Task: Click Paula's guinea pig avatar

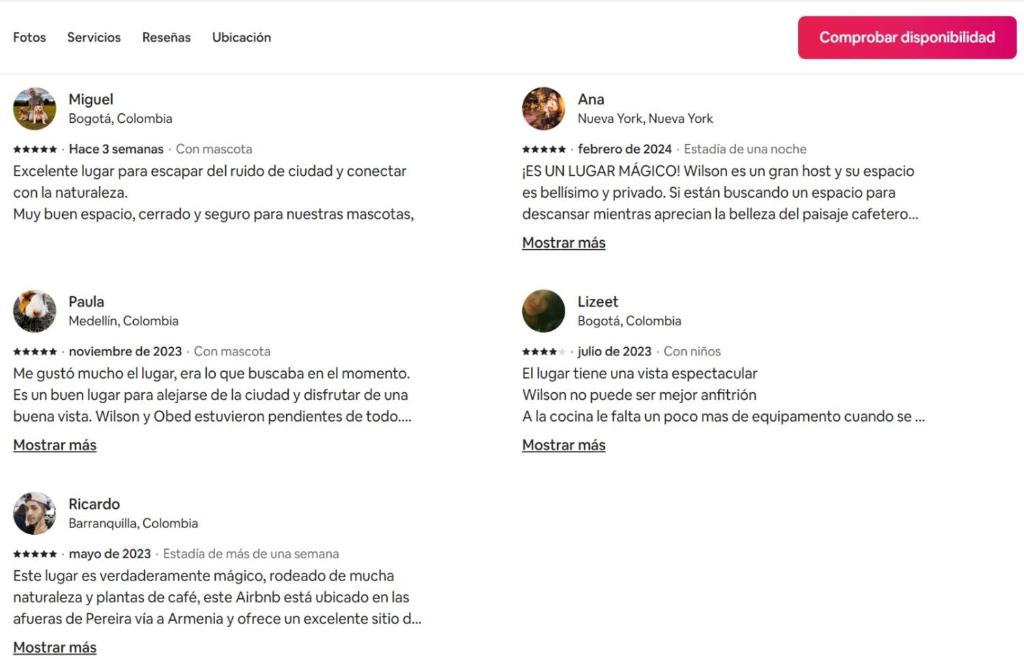Action: 34,311
